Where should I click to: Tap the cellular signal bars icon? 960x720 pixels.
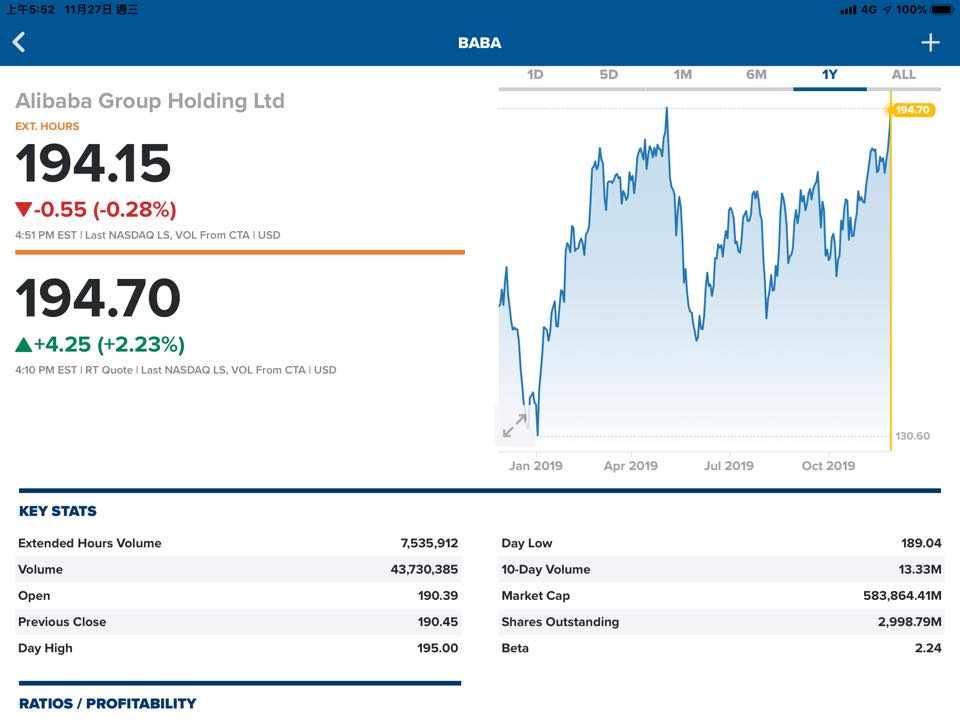click(848, 10)
